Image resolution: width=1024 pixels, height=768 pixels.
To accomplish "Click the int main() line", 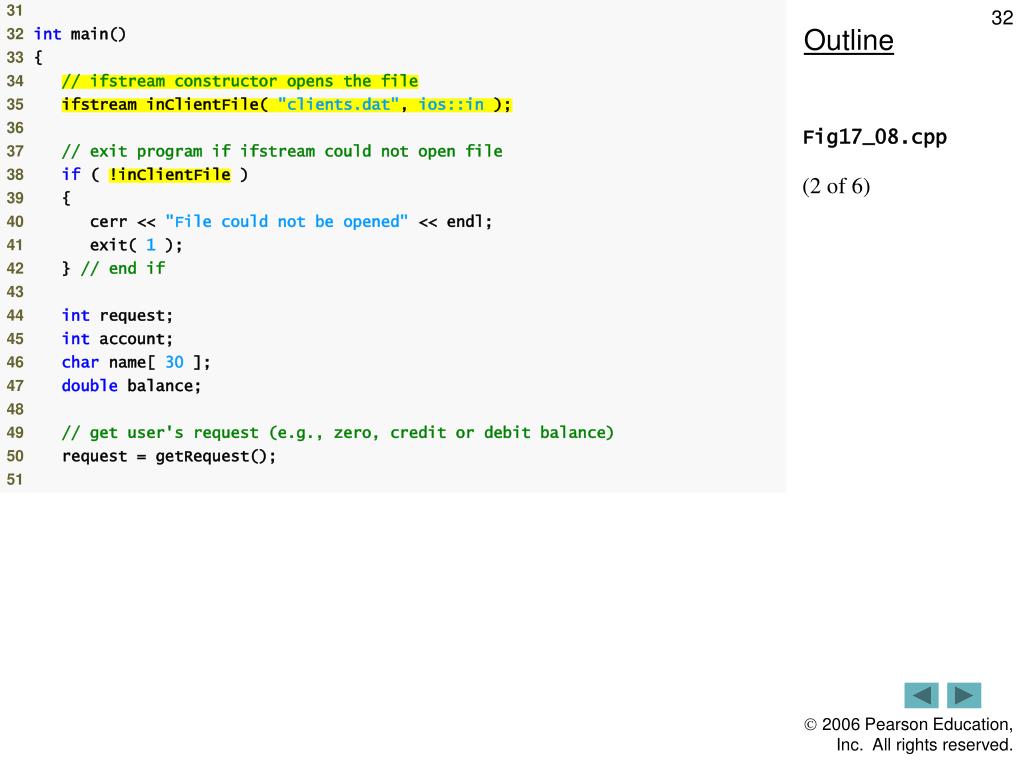I will pyautogui.click(x=80, y=34).
